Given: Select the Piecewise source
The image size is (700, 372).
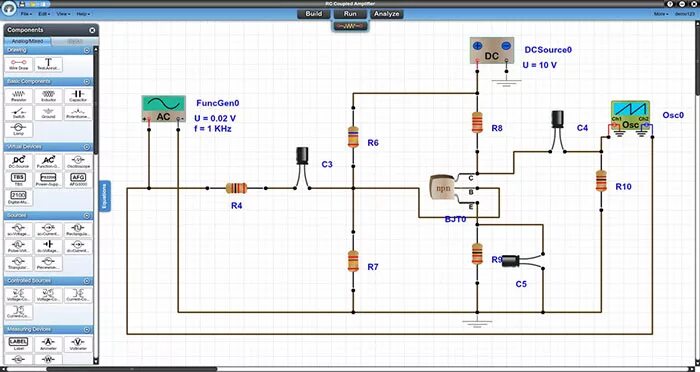Looking at the screenshot, I should [49, 263].
